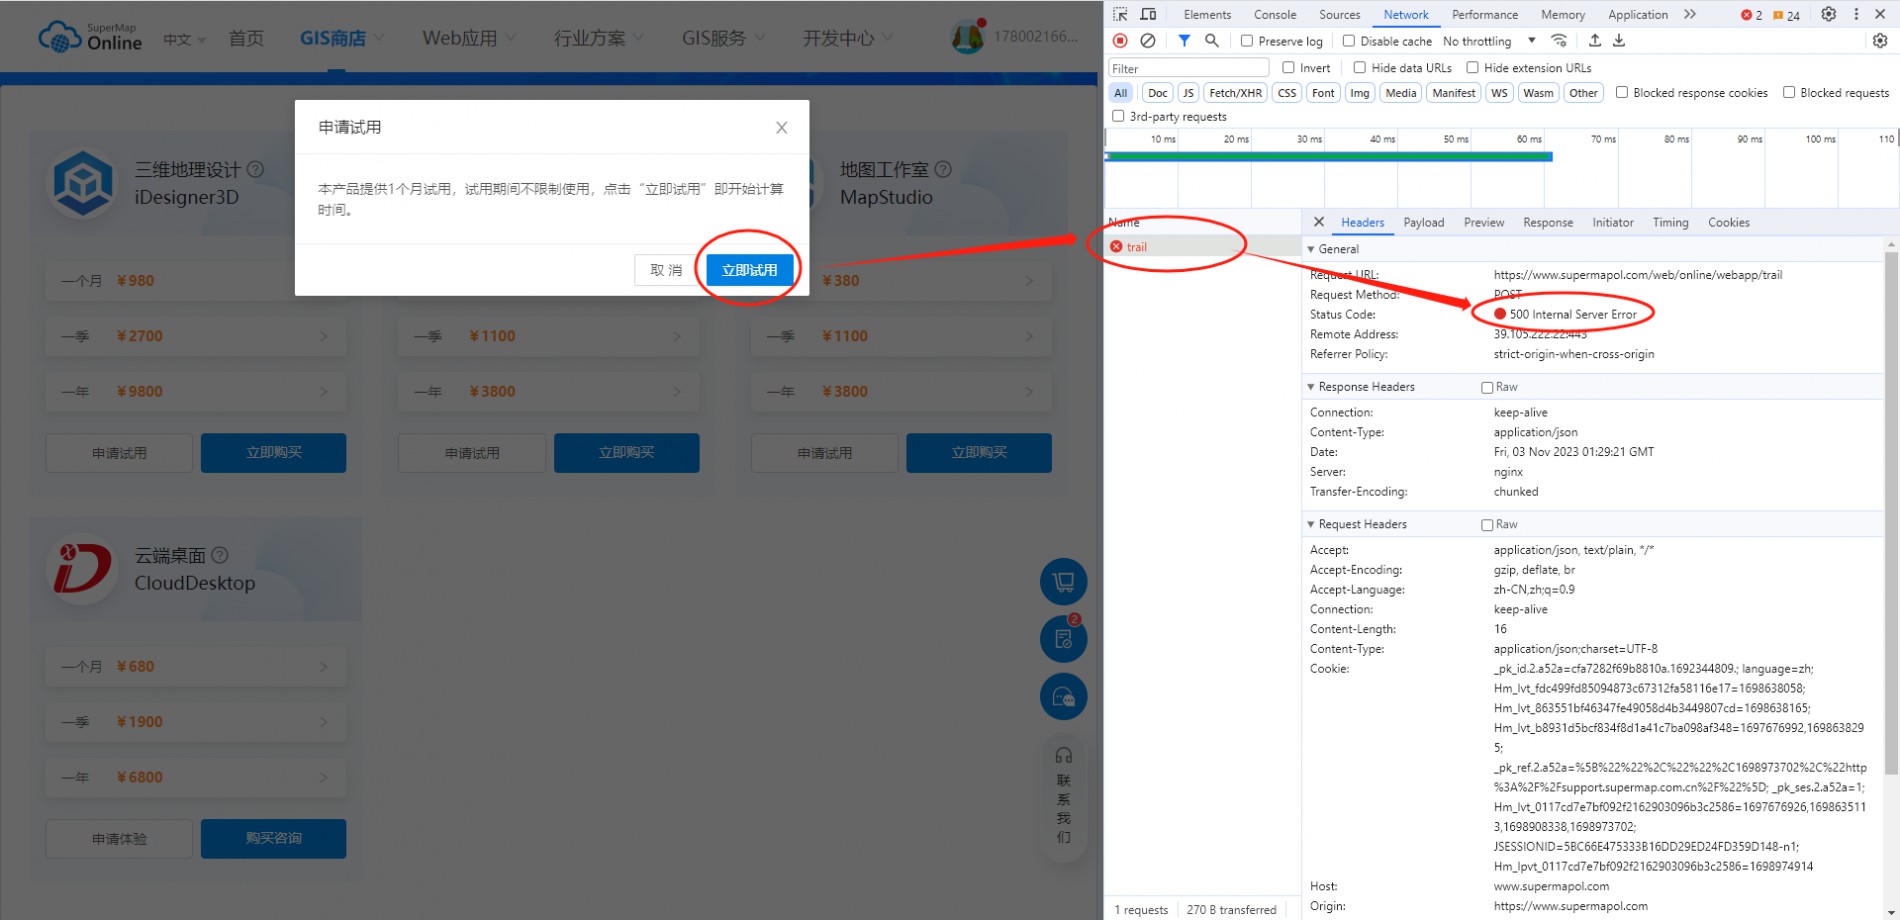Toggle the device toolbar icon
The width and height of the screenshot is (1900, 920).
[x=1148, y=14]
